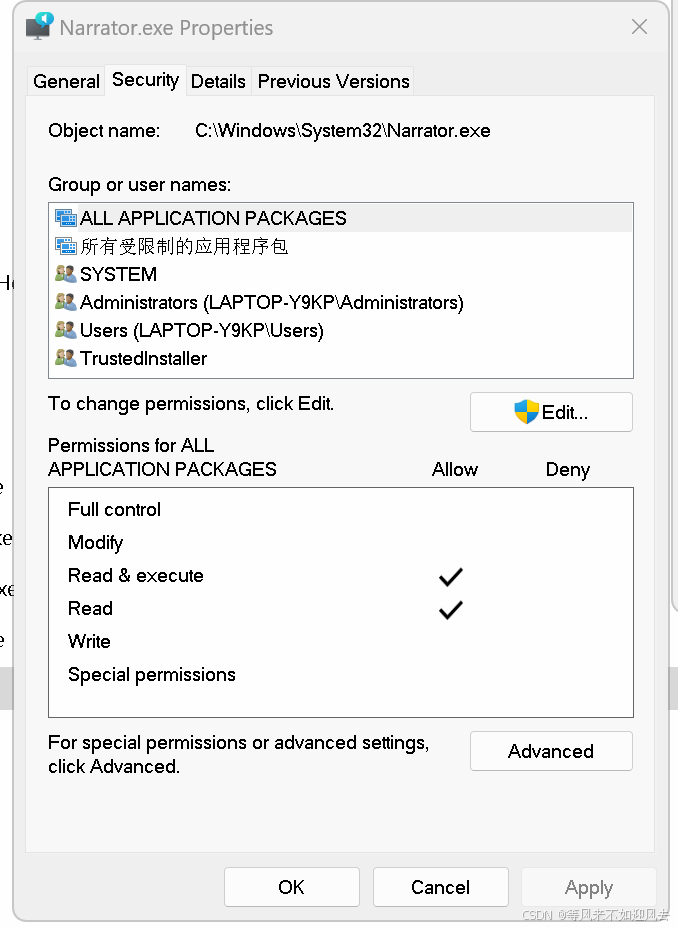
Task: Select the Security tab
Action: (x=145, y=79)
